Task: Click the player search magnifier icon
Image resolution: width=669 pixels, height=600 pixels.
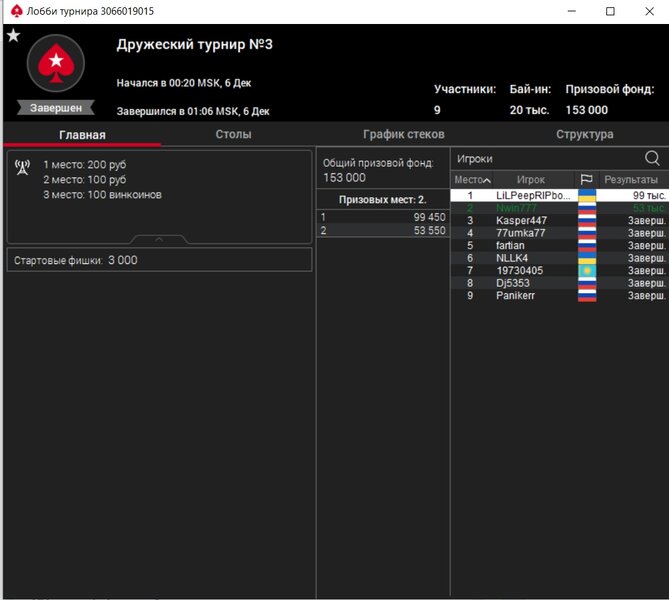Action: [652, 158]
